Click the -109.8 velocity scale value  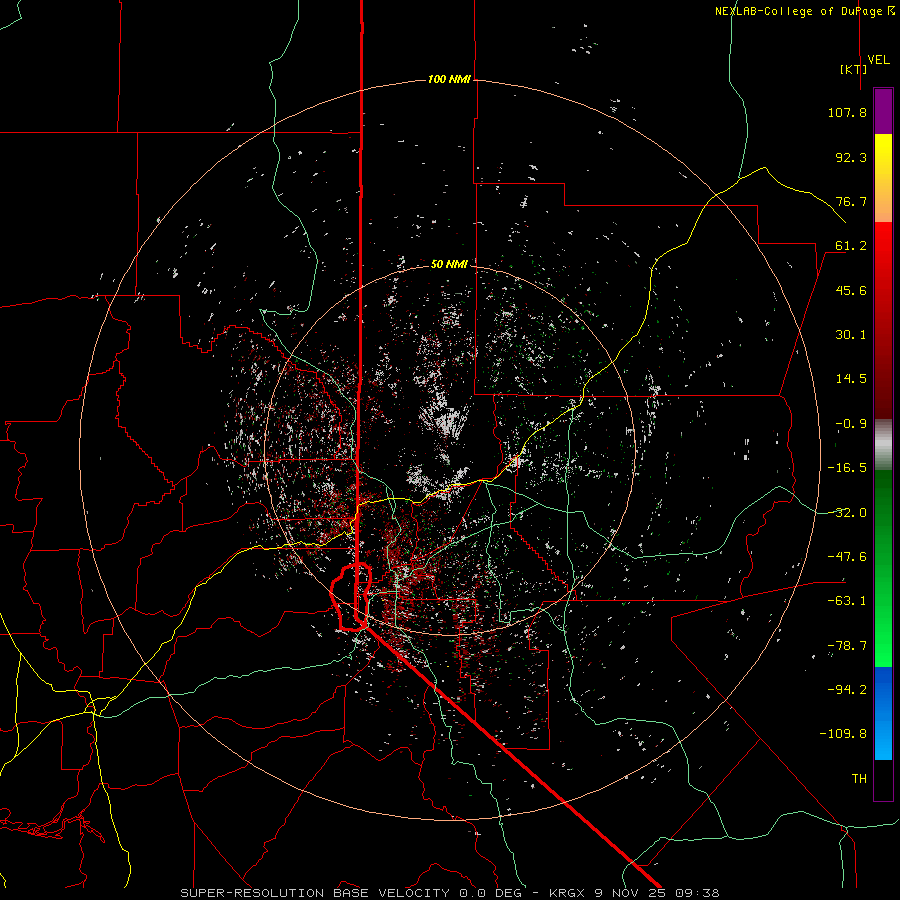[843, 734]
